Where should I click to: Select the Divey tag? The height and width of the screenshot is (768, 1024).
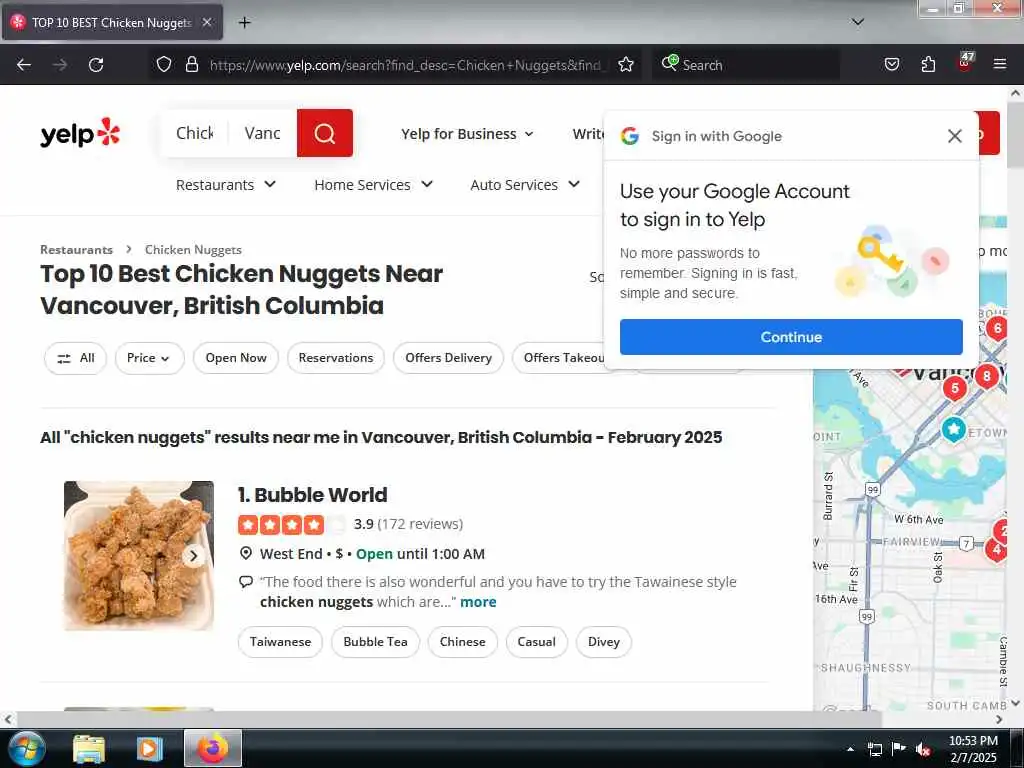[603, 642]
